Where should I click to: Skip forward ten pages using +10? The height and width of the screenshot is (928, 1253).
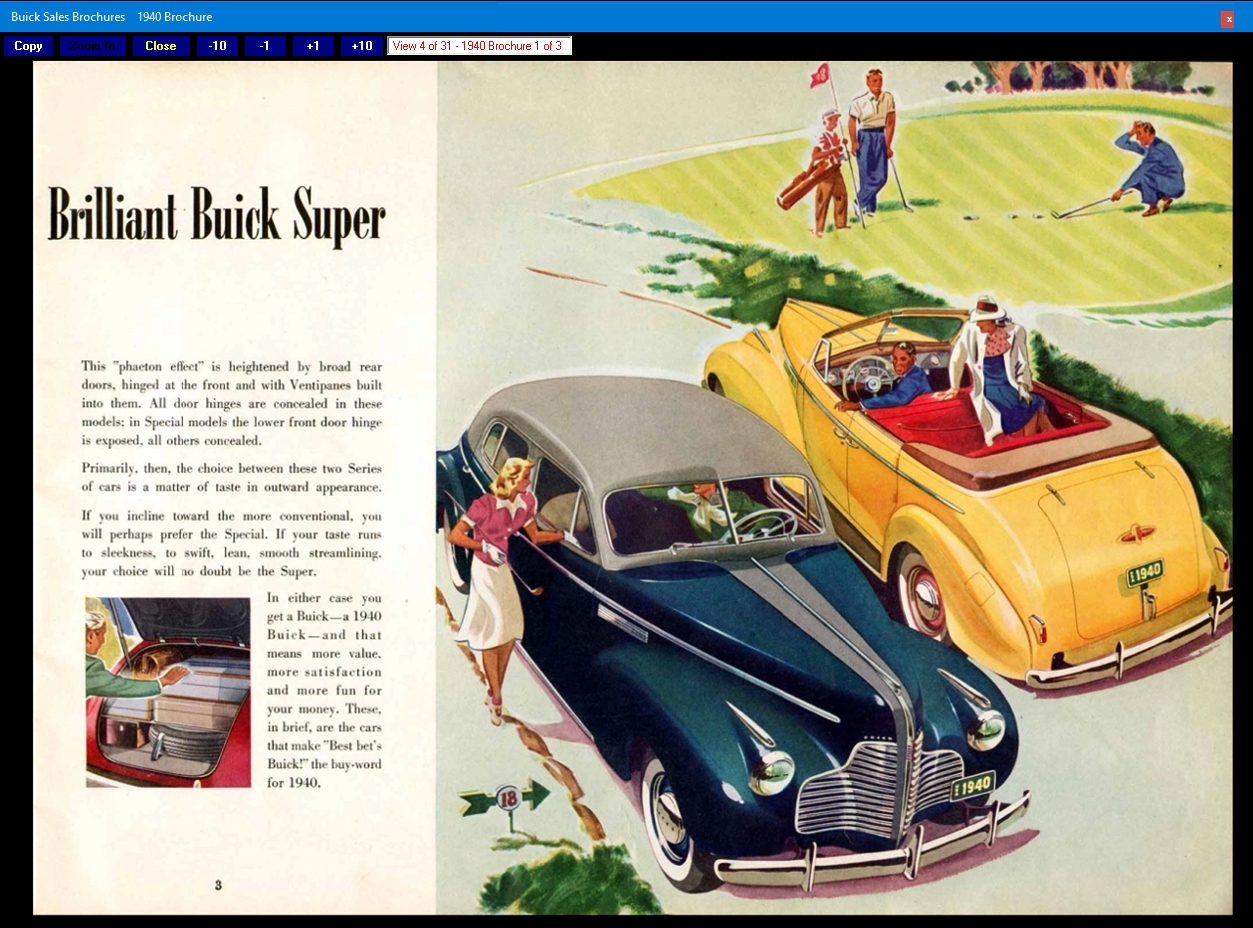[x=362, y=46]
